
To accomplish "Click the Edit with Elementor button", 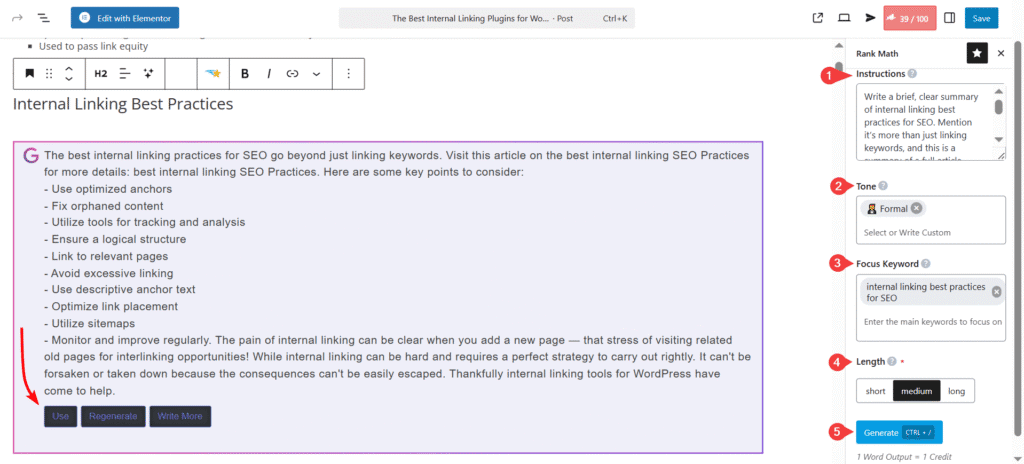I will tap(125, 18).
